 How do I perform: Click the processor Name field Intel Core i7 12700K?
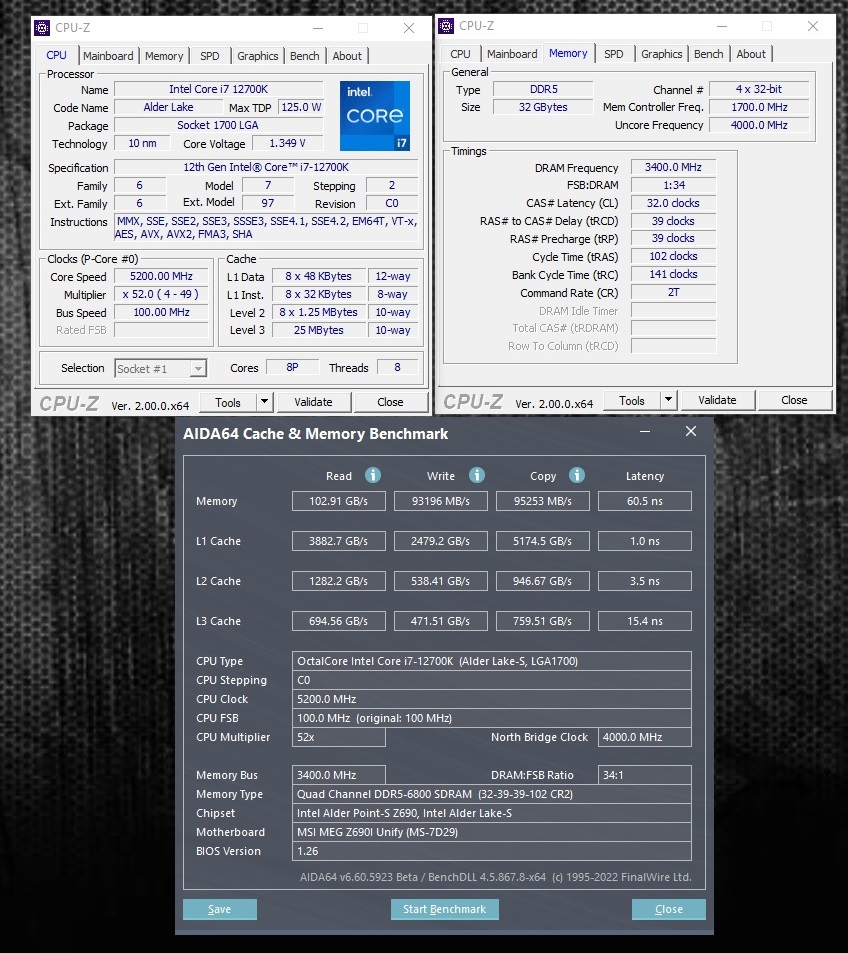(218, 89)
